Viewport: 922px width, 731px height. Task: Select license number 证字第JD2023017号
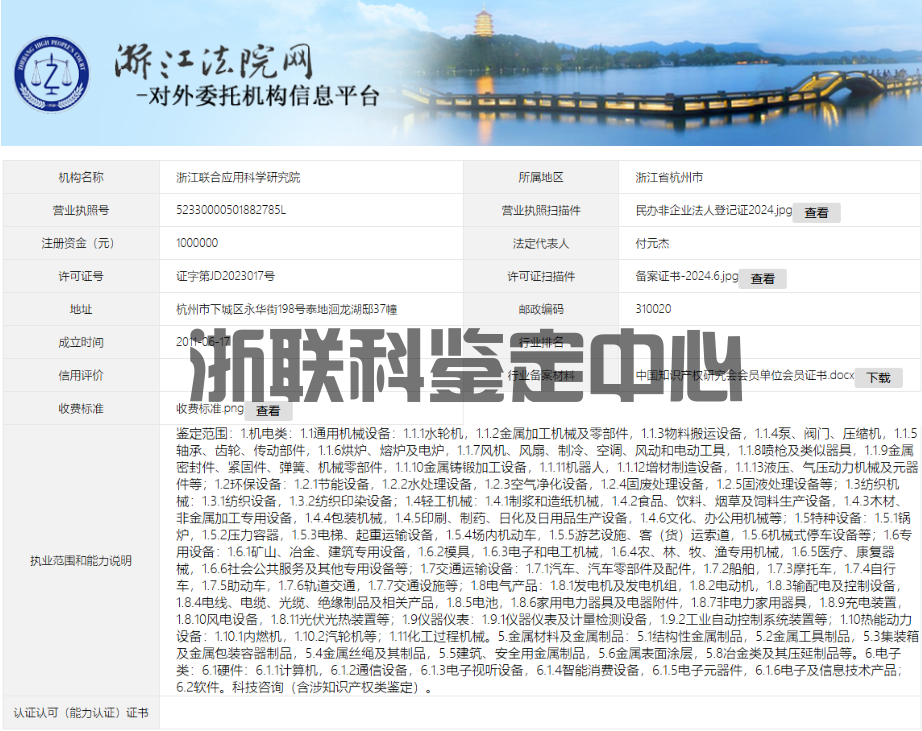(225, 276)
